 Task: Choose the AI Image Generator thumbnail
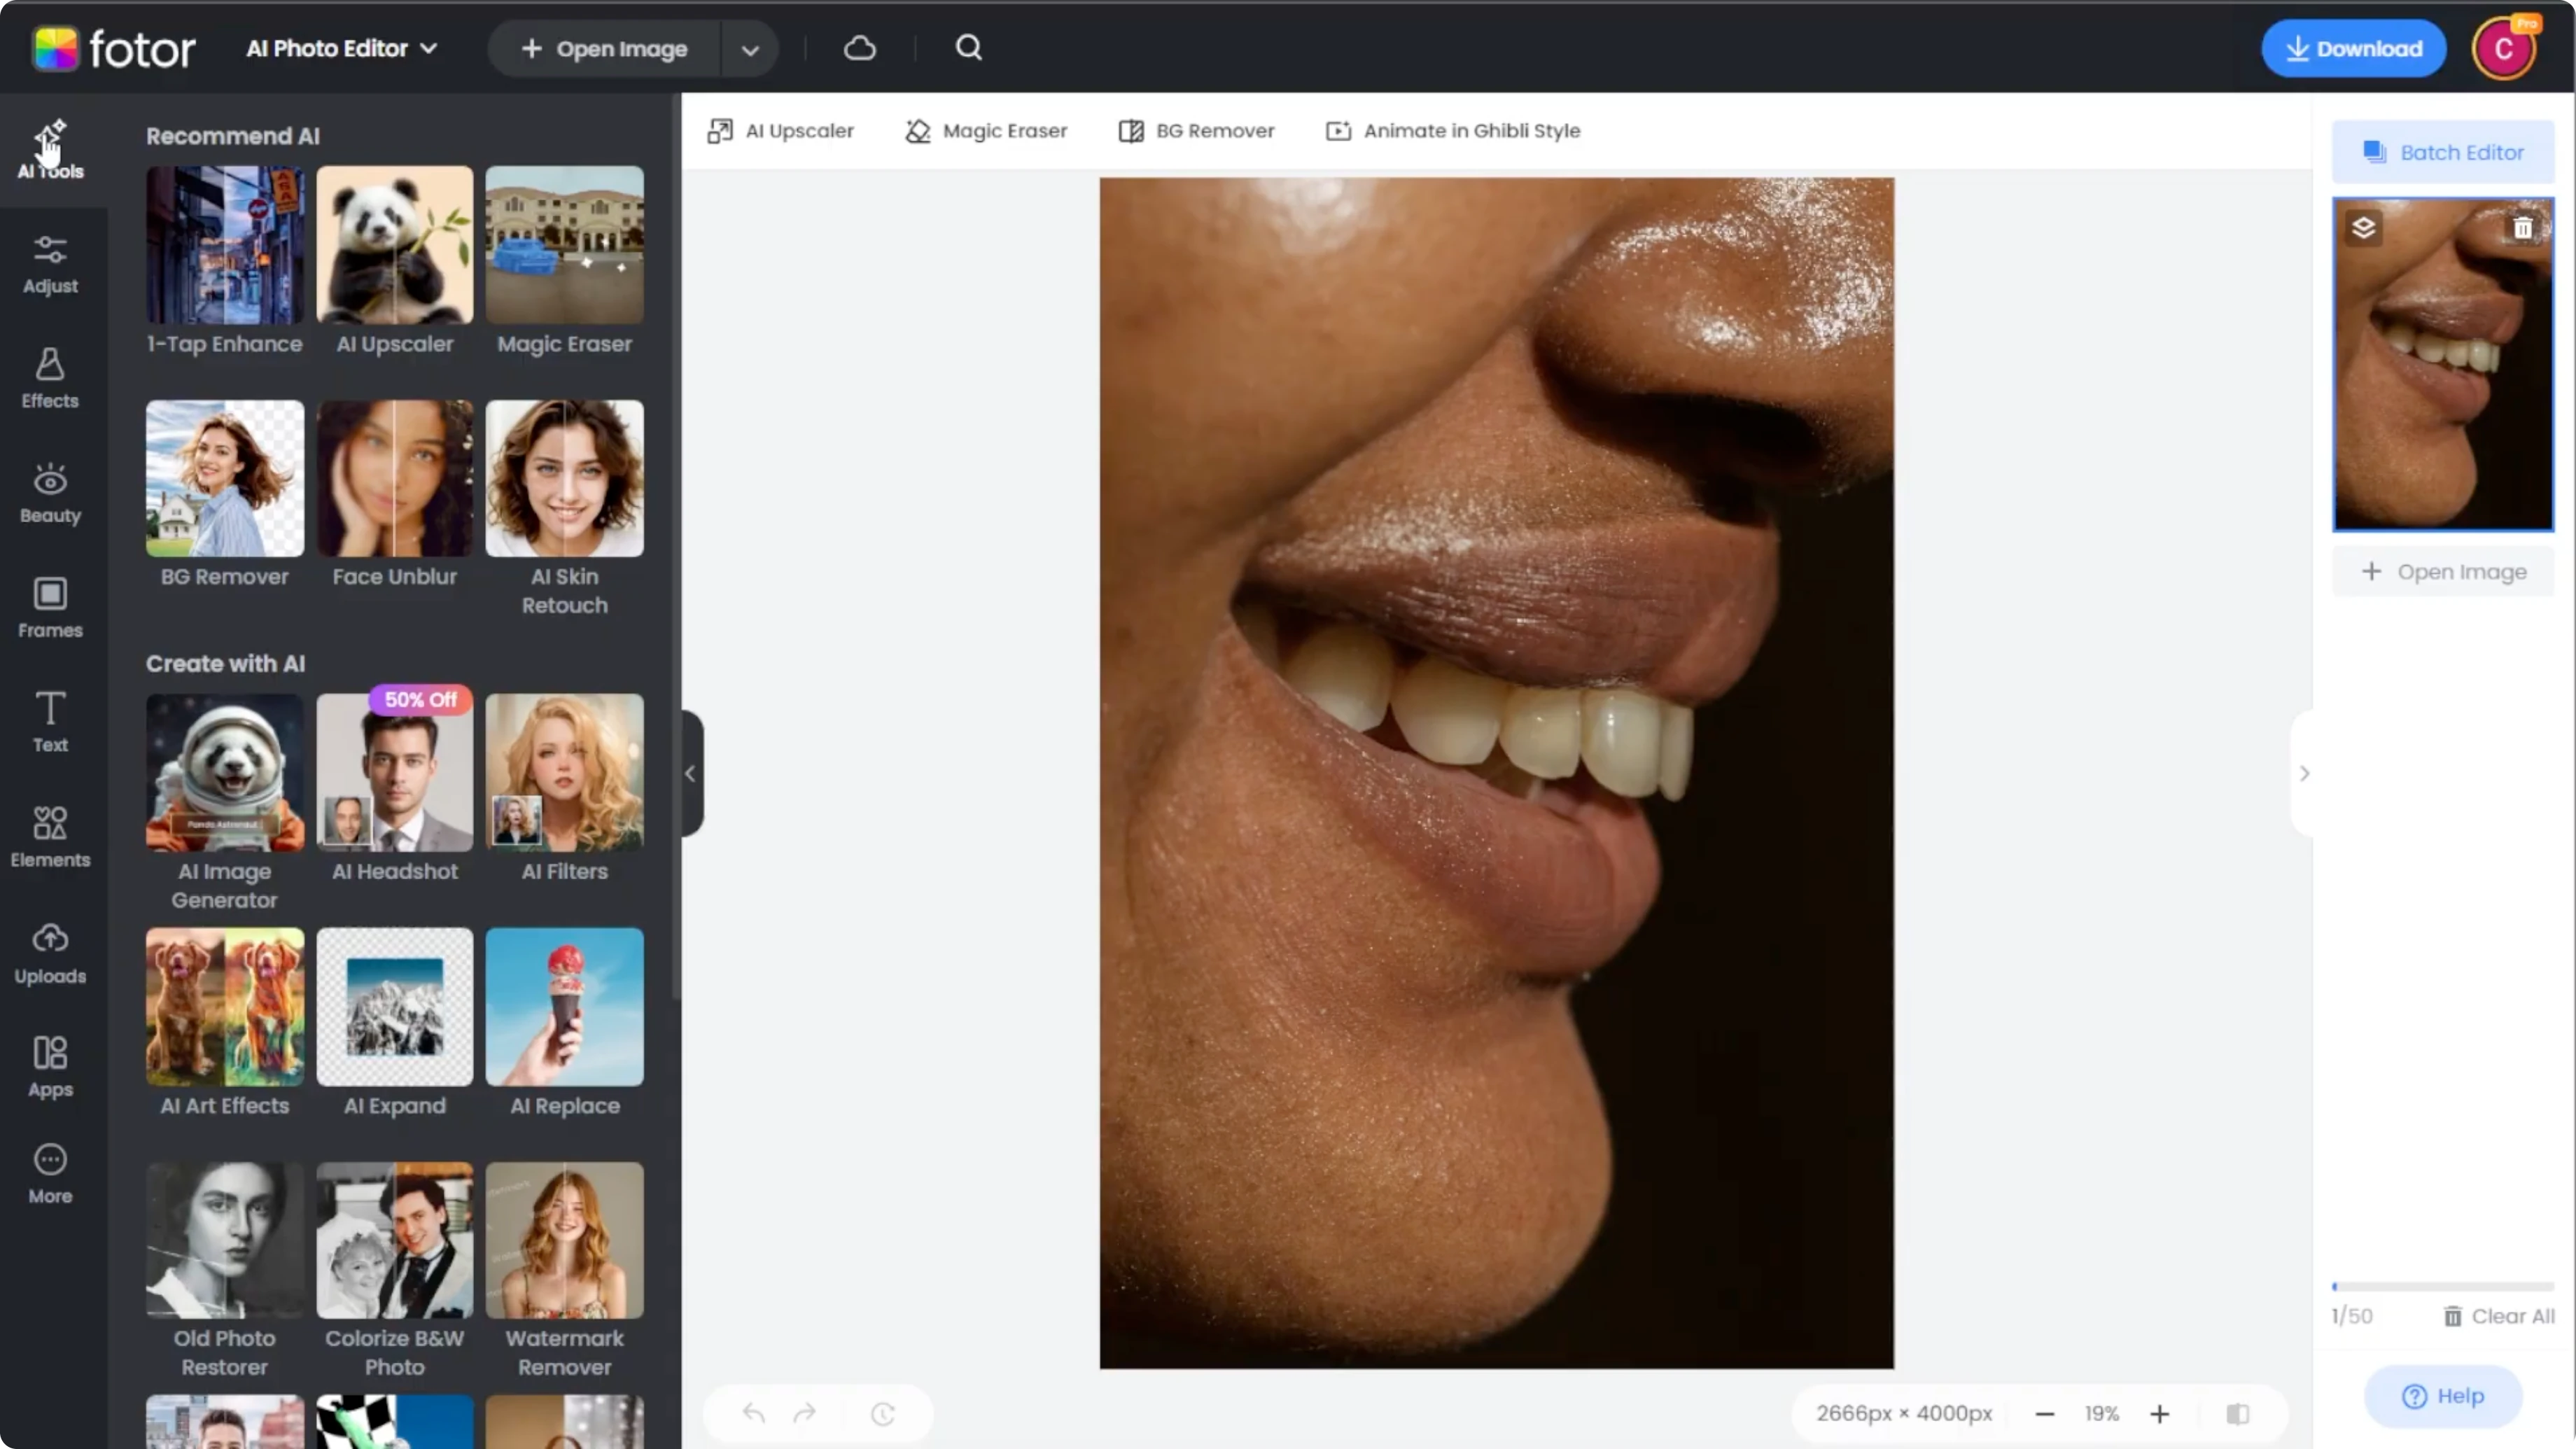pyautogui.click(x=225, y=772)
